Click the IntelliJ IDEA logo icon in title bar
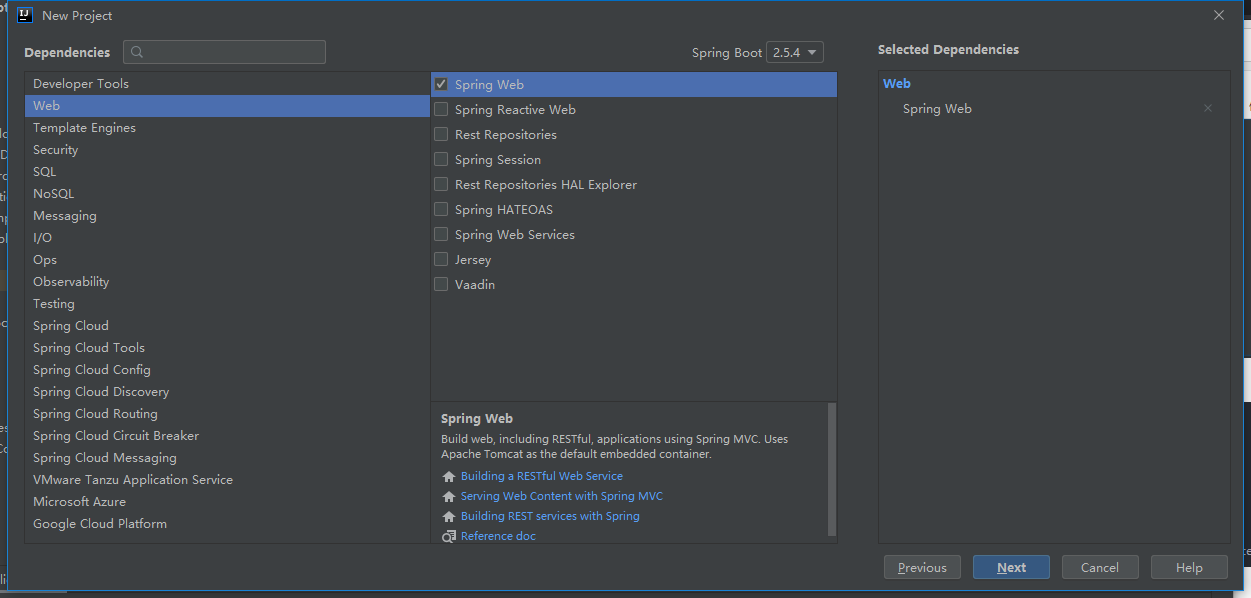This screenshot has width=1251, height=598. click(x=25, y=15)
